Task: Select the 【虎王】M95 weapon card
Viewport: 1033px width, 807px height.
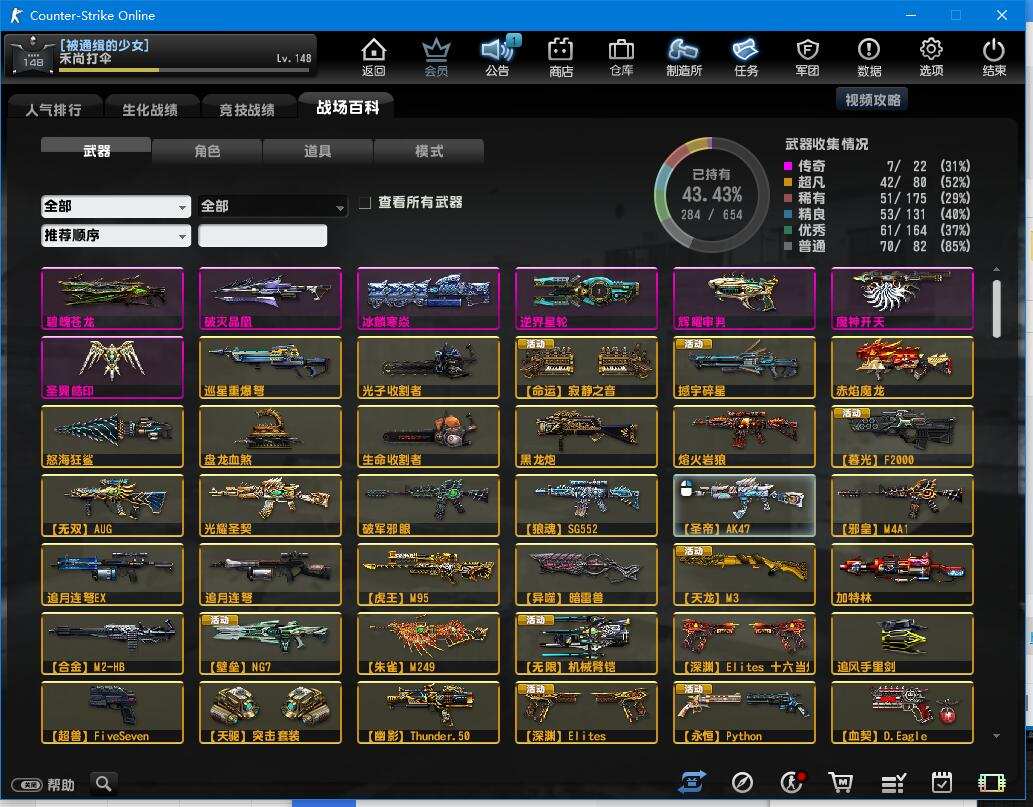Action: (428, 574)
